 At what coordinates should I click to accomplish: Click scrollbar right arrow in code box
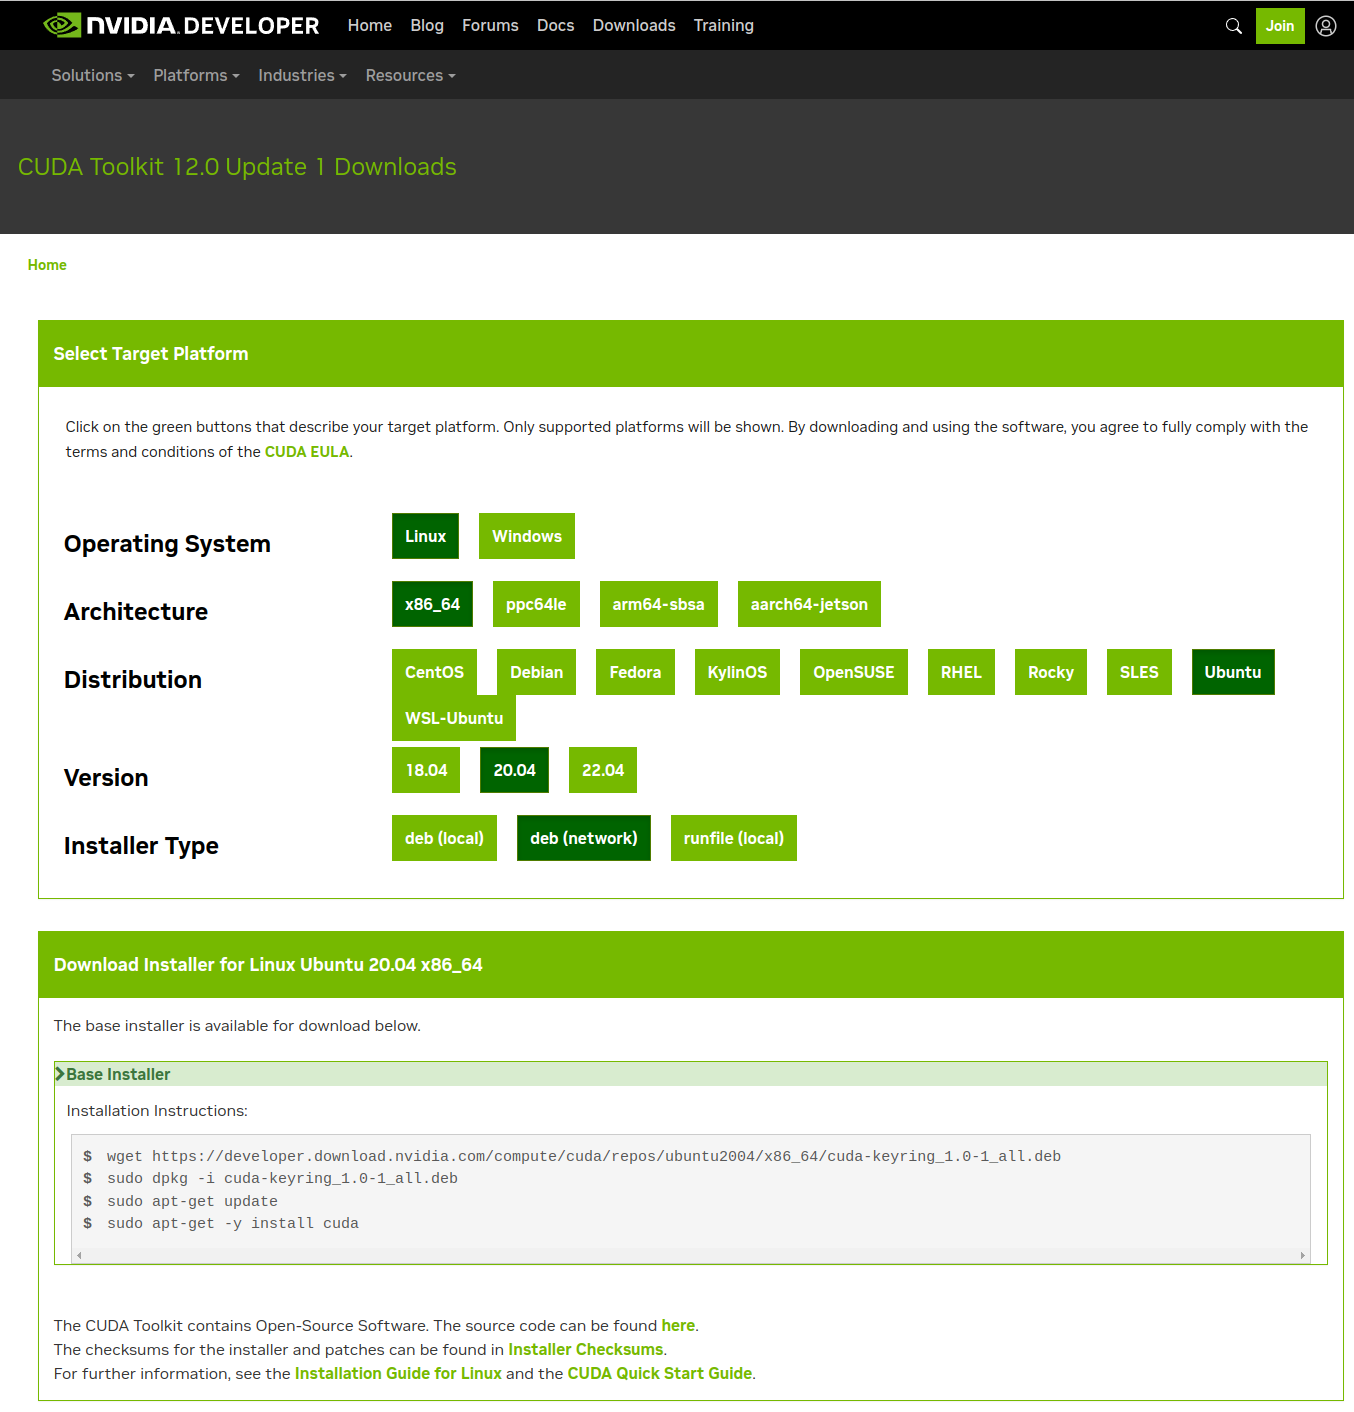tap(1302, 1255)
